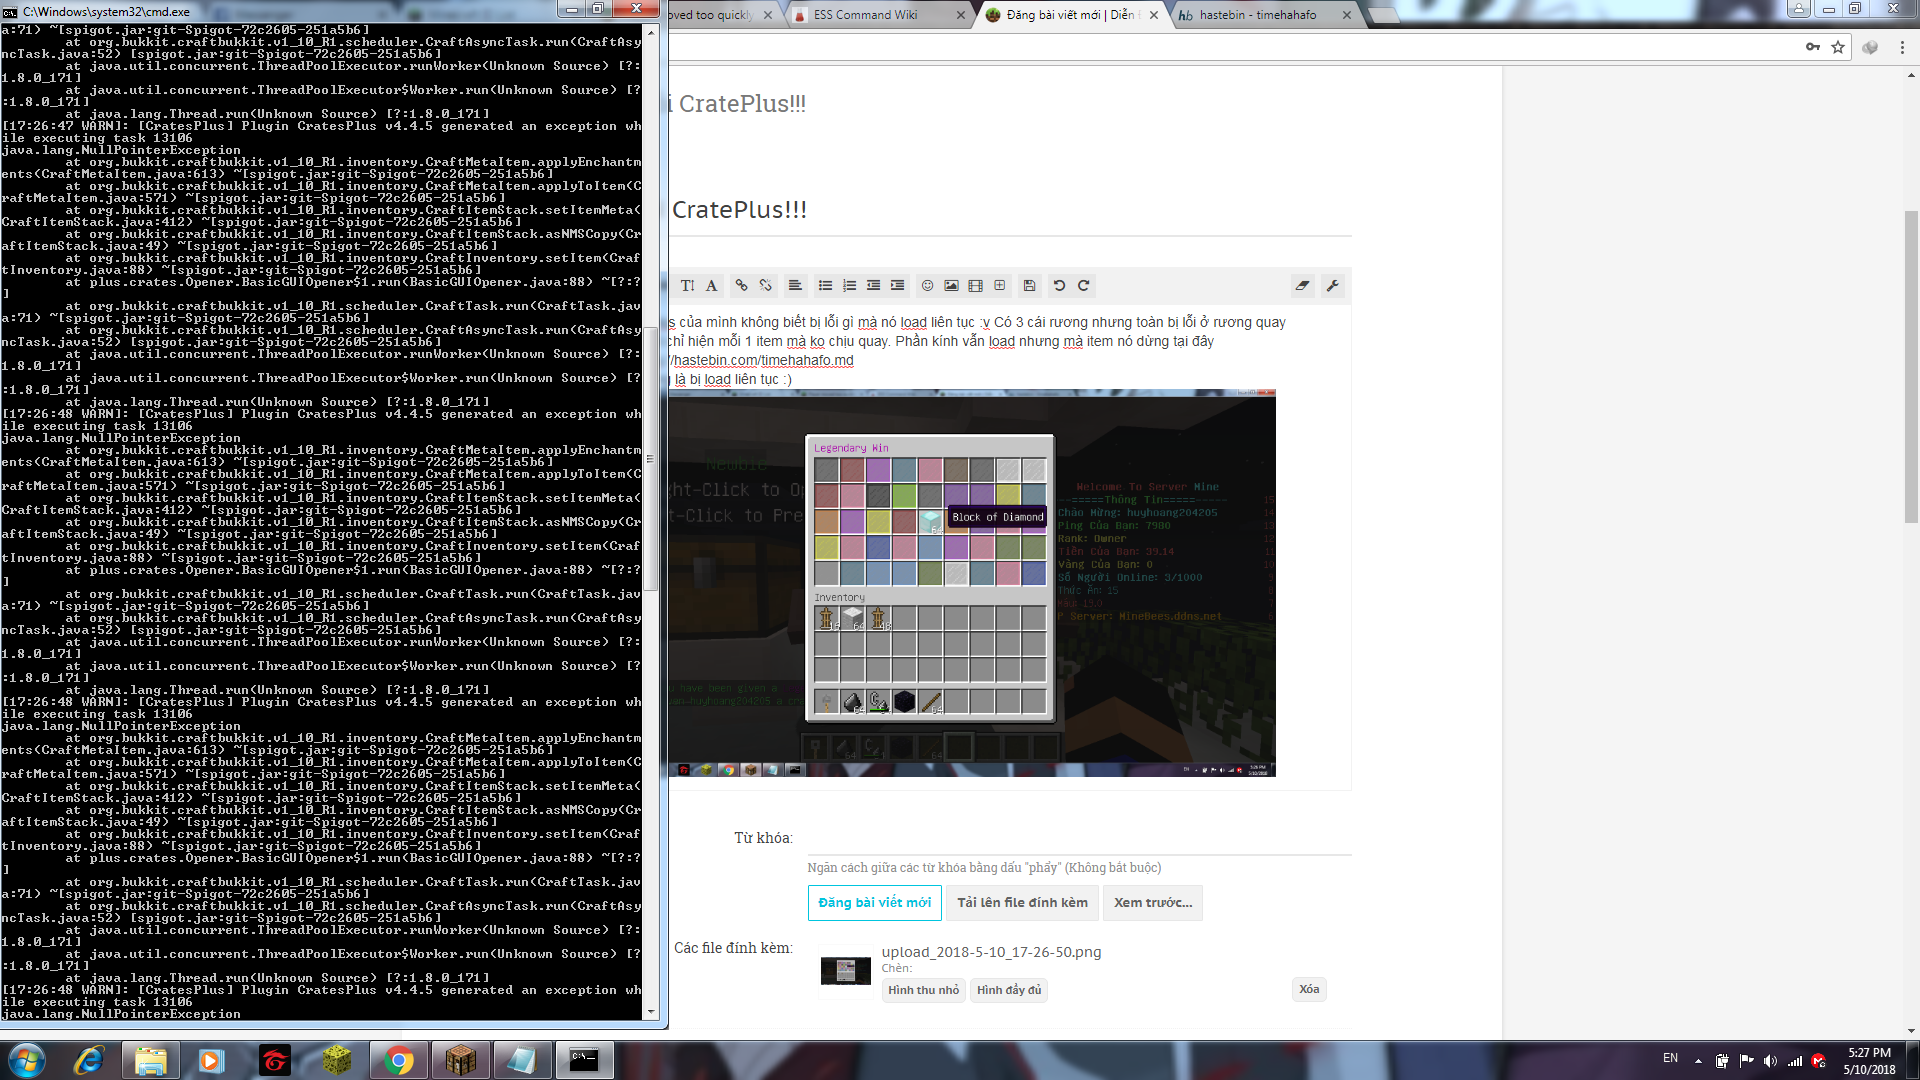The image size is (1920, 1080).
Task: Open the font size dropdown
Action: [x=688, y=286]
